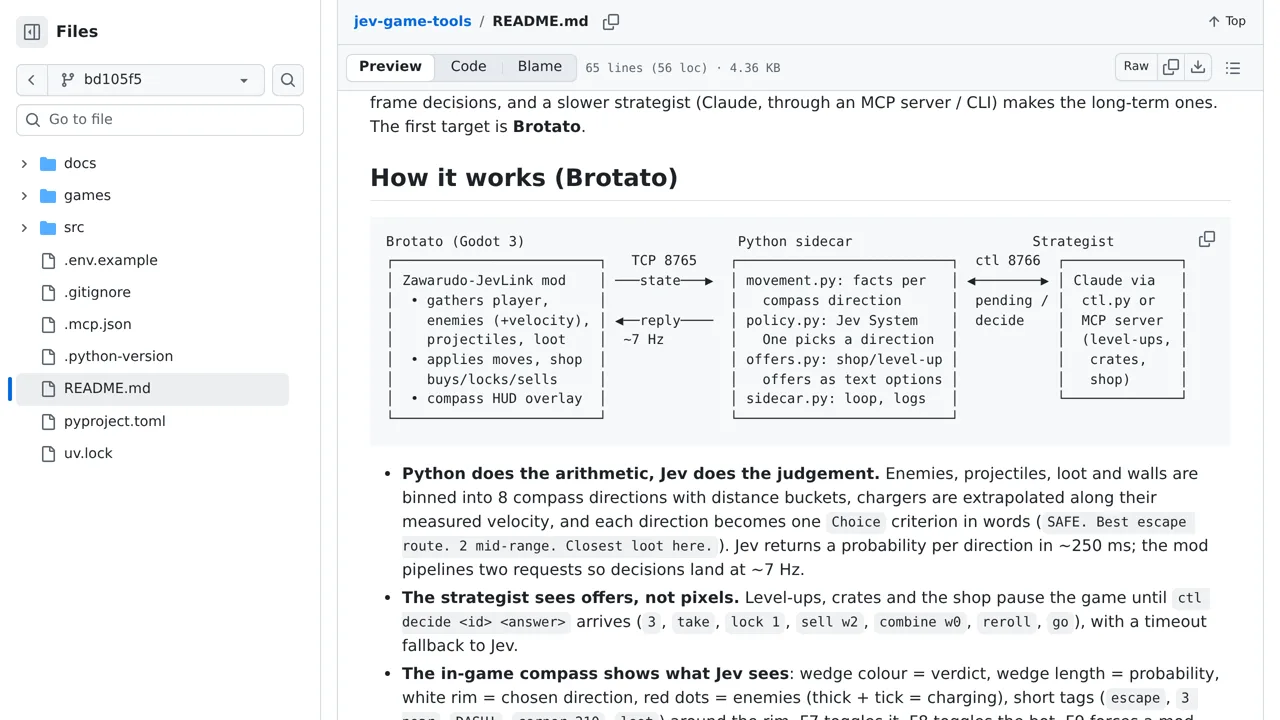The width and height of the screenshot is (1280, 720).
Task: Click the 'Brotato (Godot 3)' diagram label
Action: (x=455, y=242)
